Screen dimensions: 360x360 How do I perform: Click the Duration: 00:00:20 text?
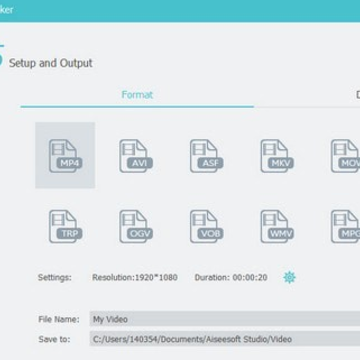[x=231, y=277]
